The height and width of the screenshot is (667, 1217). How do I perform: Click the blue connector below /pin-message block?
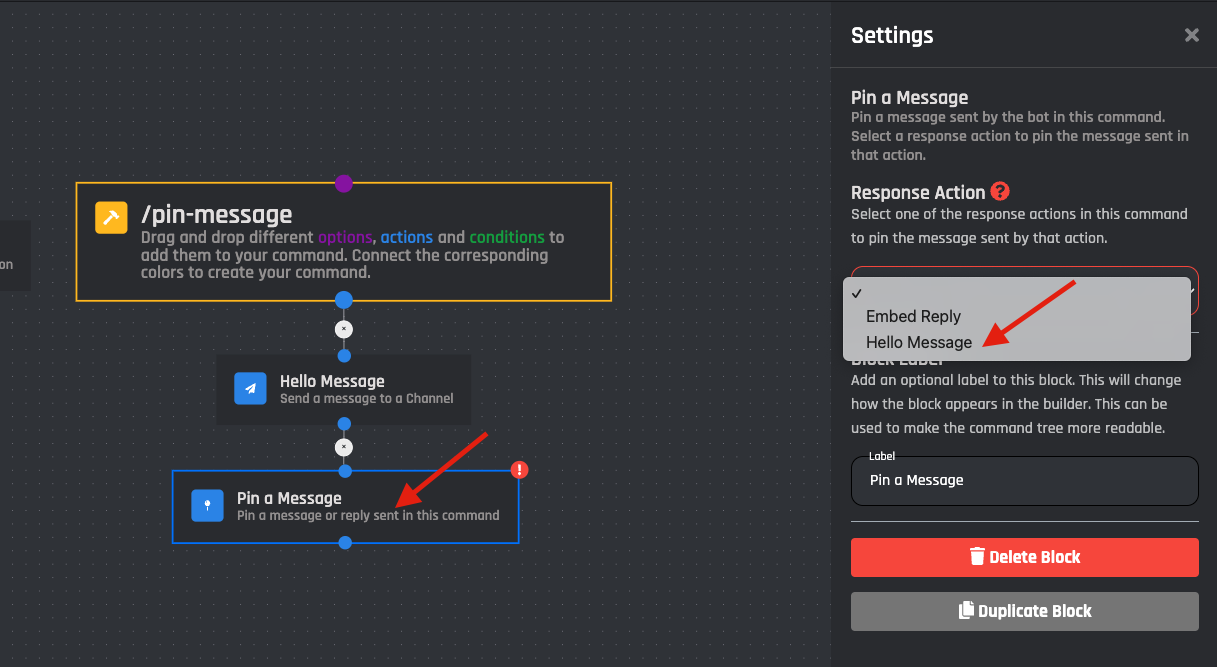(344, 300)
